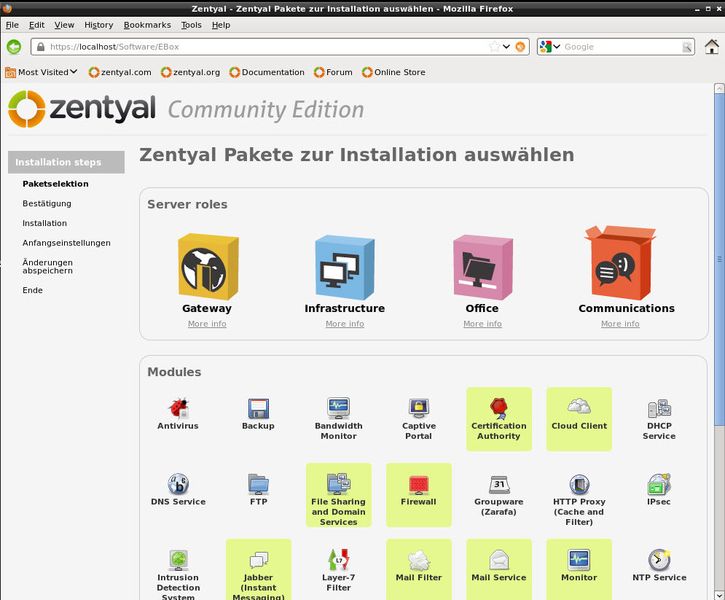
Task: Pick the Backup module floppy icon
Action: pos(258,409)
